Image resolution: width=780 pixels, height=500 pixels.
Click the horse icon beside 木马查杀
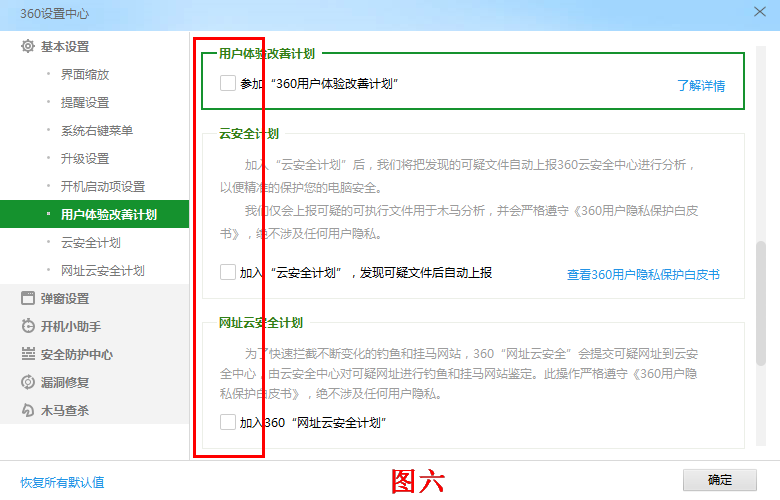(x=28, y=410)
